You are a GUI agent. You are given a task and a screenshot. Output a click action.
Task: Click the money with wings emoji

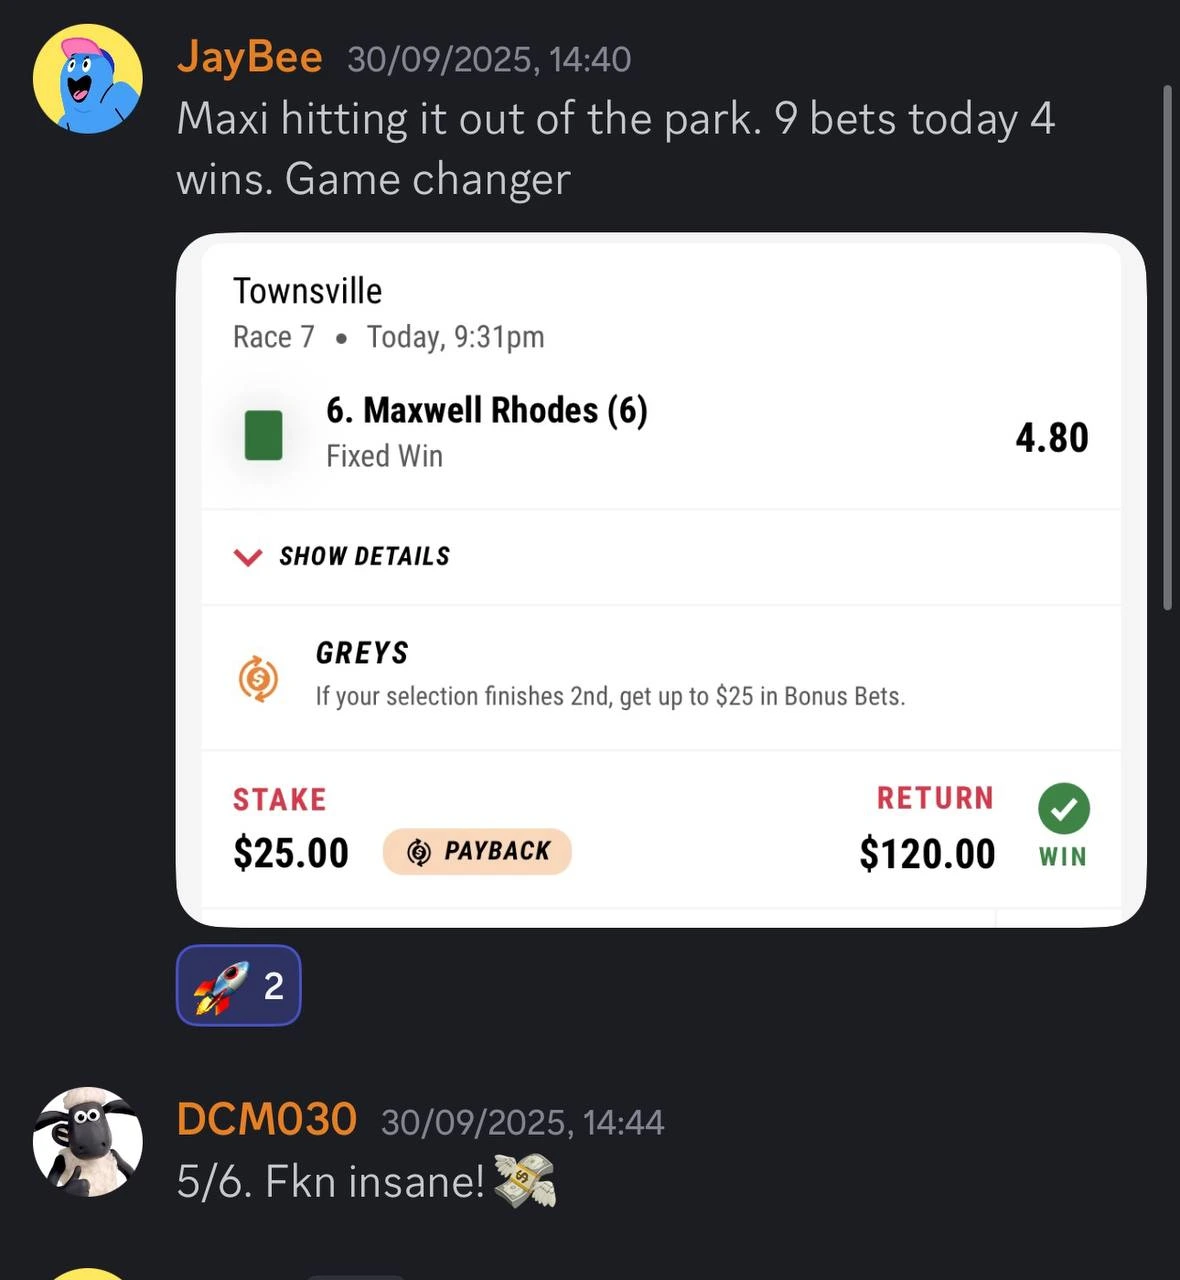tap(524, 1181)
